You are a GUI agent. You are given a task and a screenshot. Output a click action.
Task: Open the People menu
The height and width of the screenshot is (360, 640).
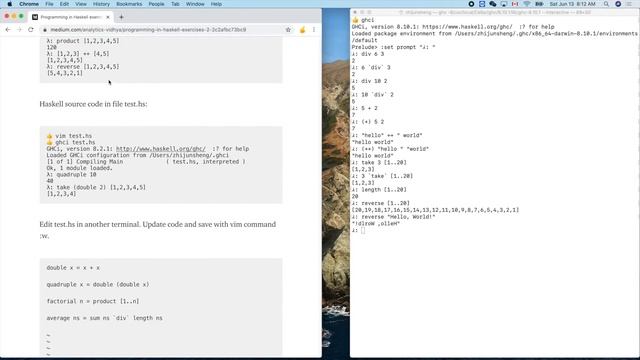pos(156,4)
